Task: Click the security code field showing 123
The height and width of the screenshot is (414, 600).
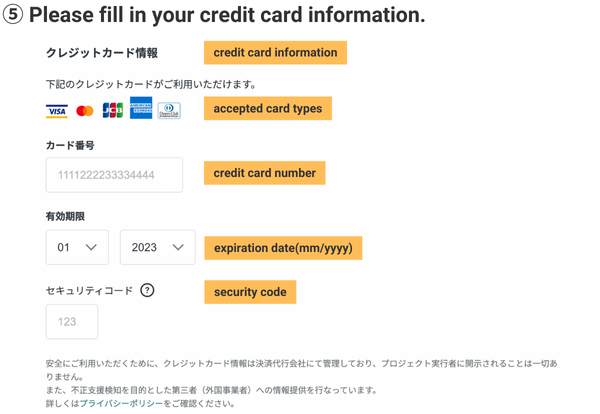Action: 72,322
